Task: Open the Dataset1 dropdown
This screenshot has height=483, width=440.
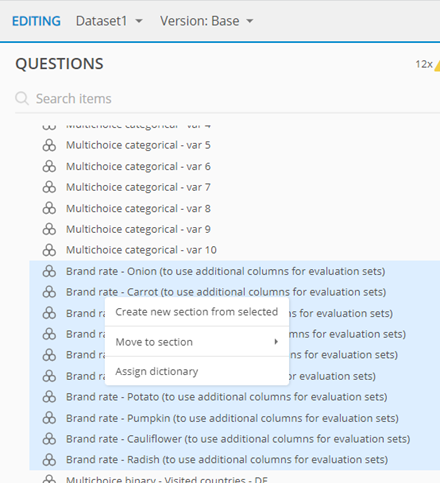Action: (109, 21)
